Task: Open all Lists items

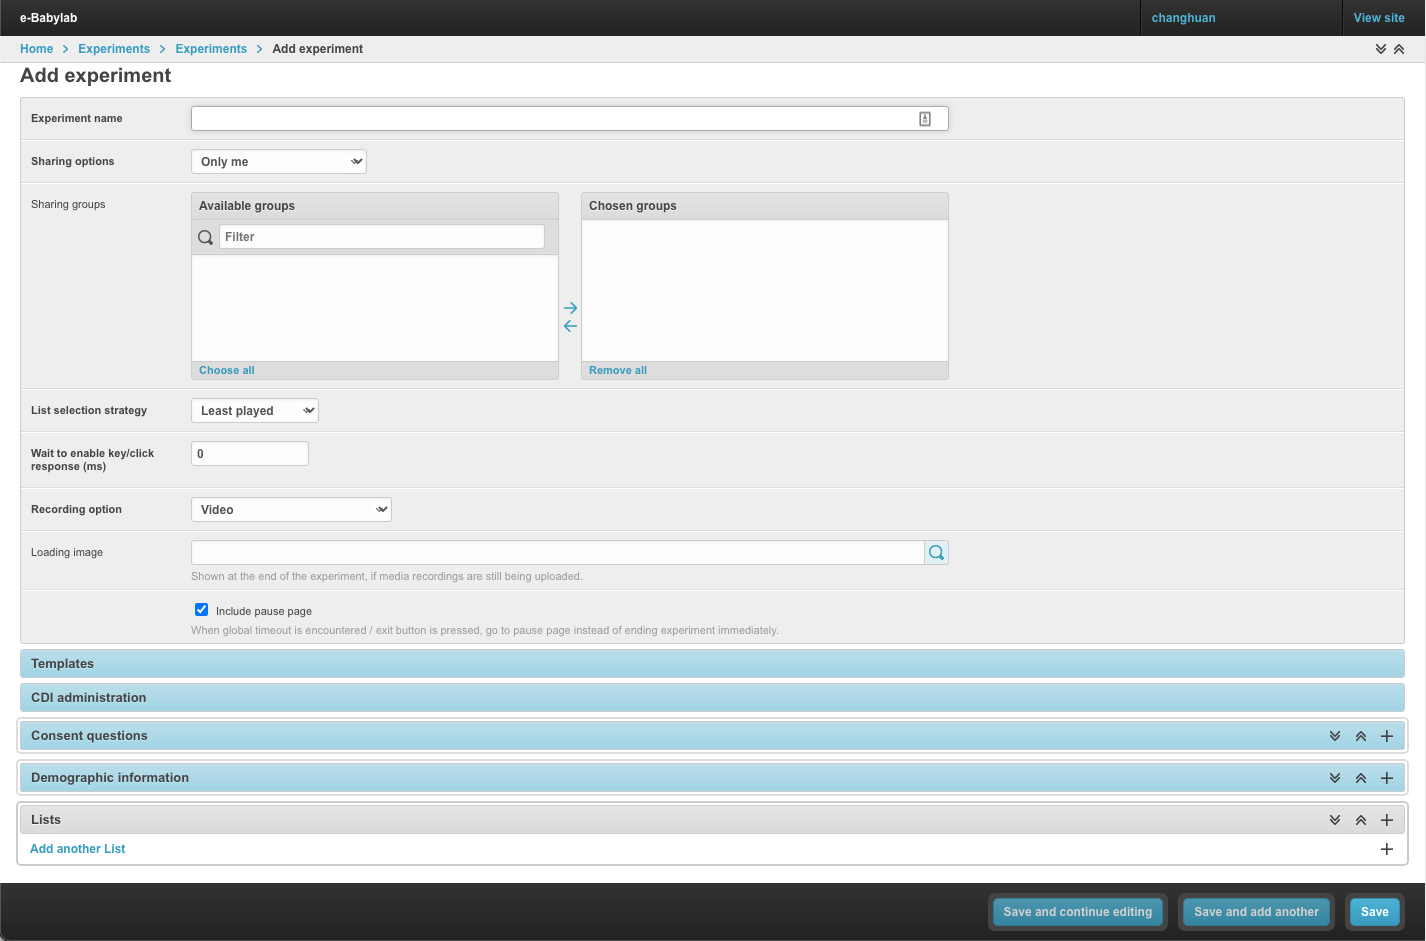Action: pyautogui.click(x=1335, y=820)
